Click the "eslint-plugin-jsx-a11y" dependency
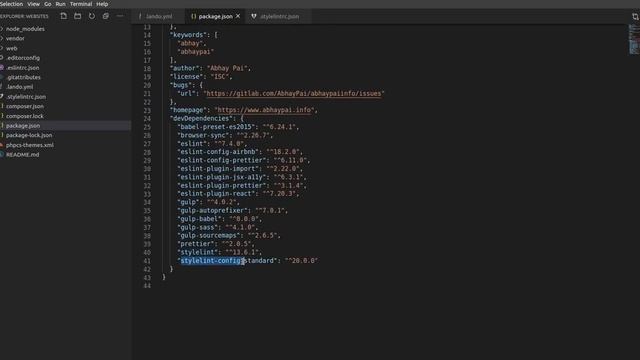This screenshot has height=360, width=640. [x=222, y=177]
